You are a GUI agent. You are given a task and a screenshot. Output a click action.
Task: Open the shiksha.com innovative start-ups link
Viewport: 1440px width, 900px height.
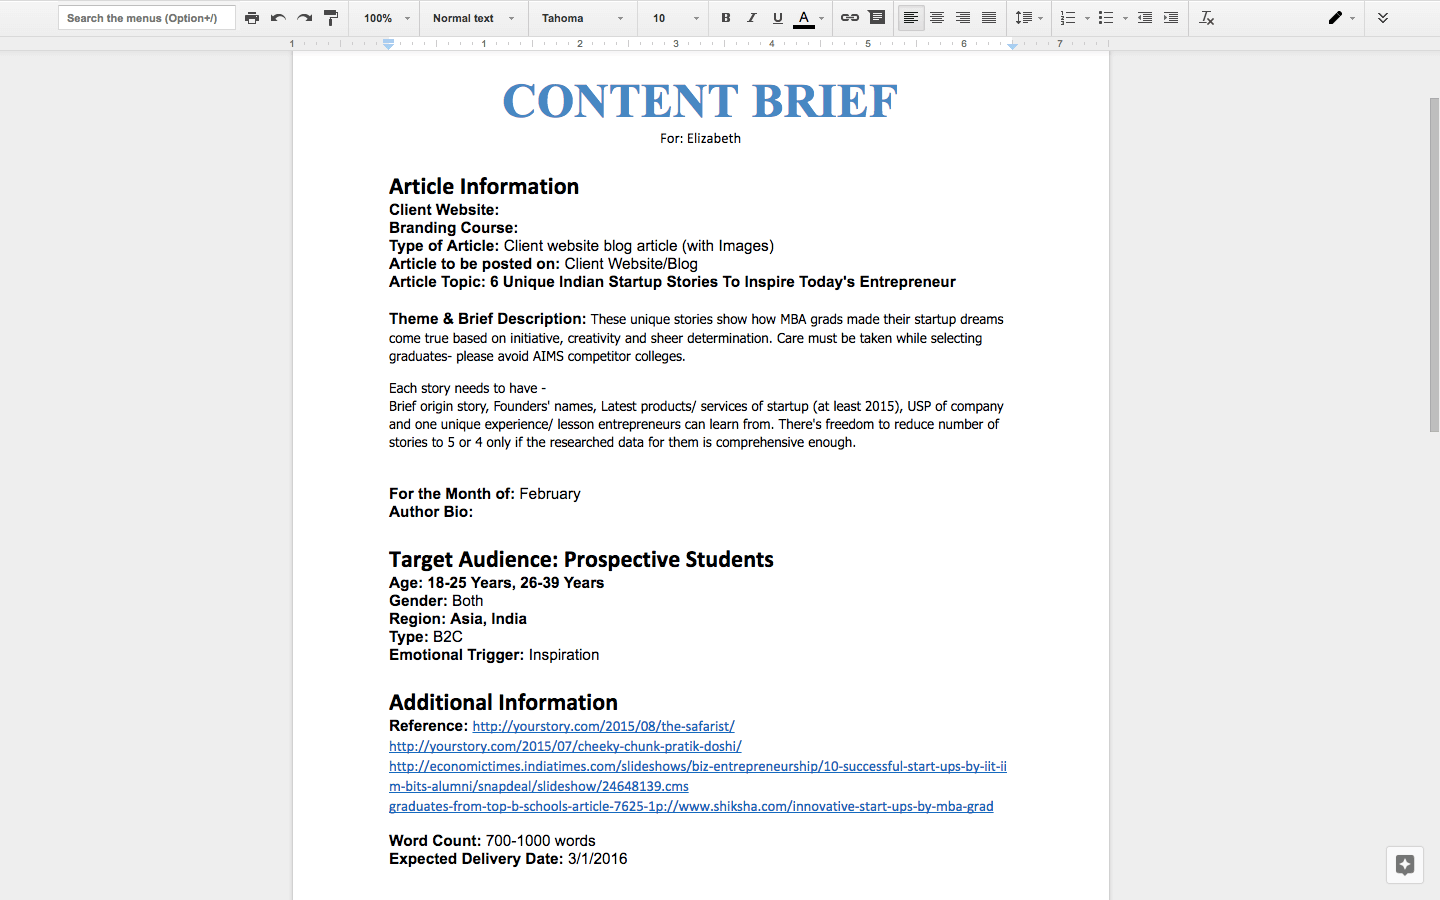[x=691, y=806]
